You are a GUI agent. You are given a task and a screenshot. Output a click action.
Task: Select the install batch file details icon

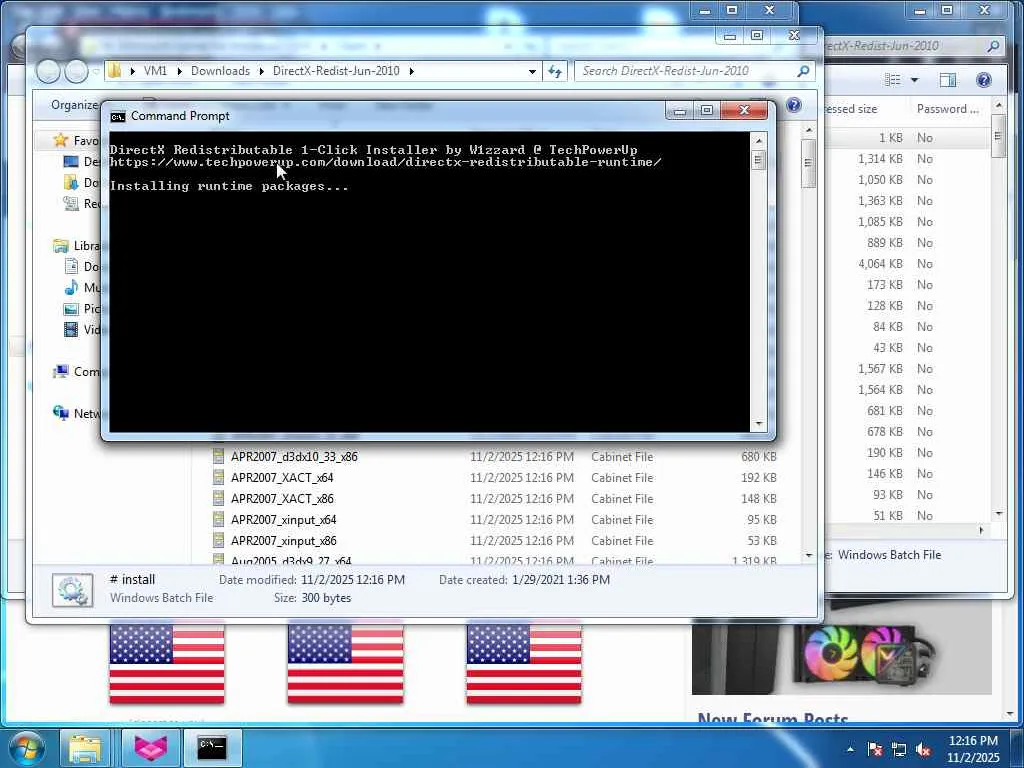(72, 590)
